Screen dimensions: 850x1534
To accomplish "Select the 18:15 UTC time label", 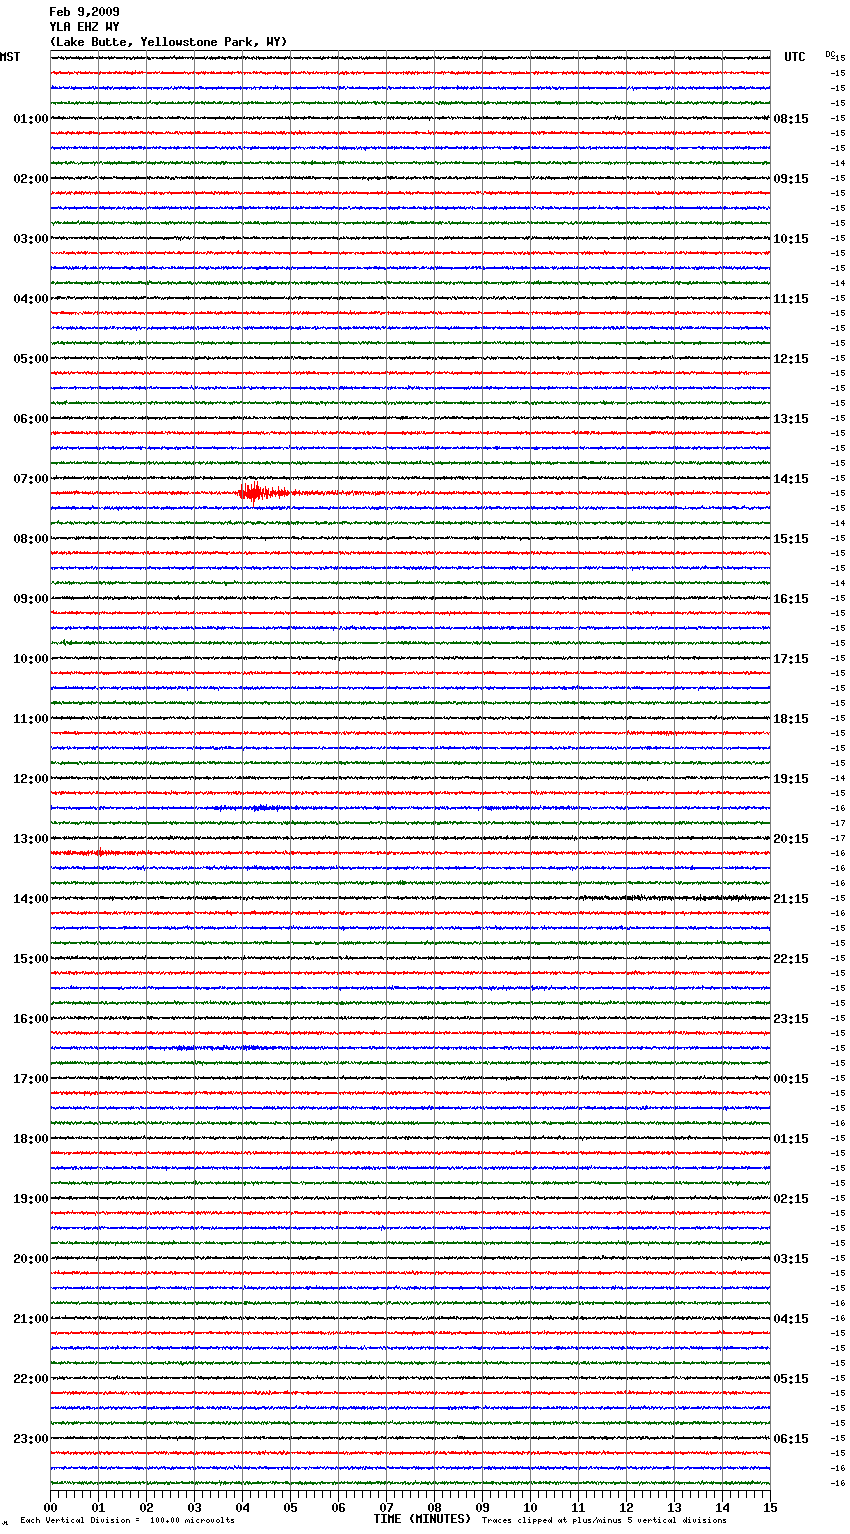I will point(791,719).
